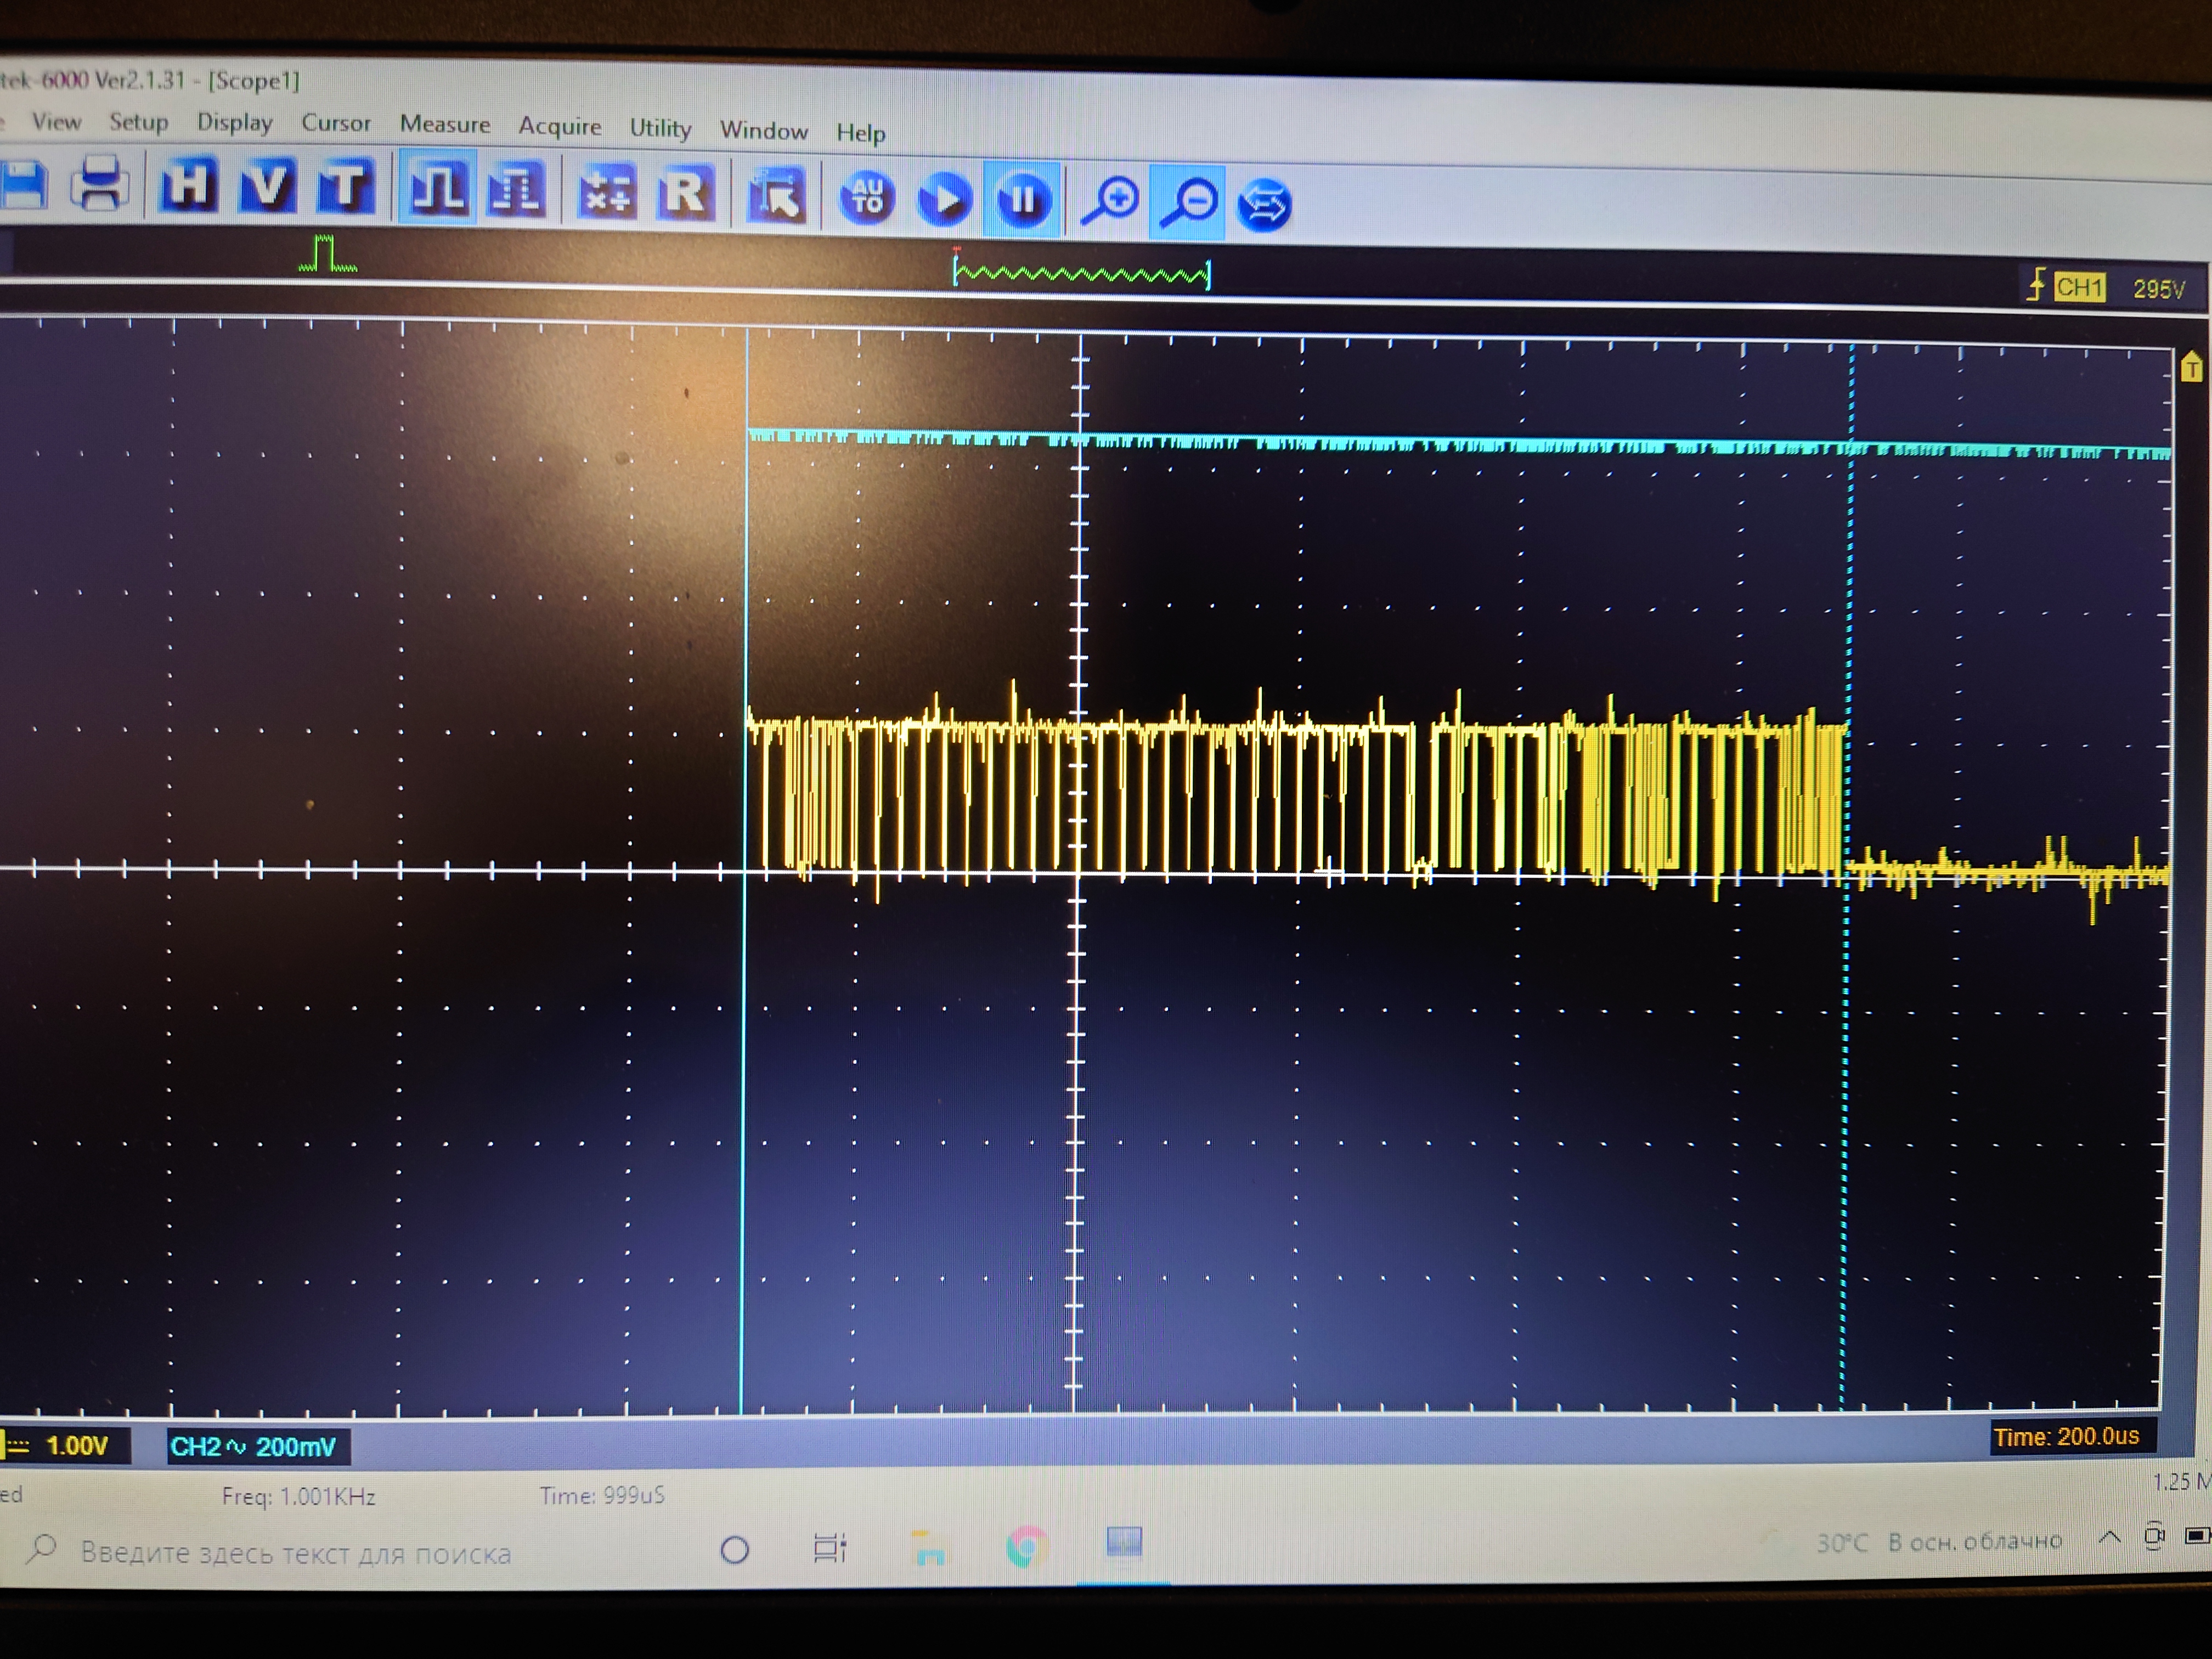
Task: Toggle the Pause acquisition button
Action: 1022,200
